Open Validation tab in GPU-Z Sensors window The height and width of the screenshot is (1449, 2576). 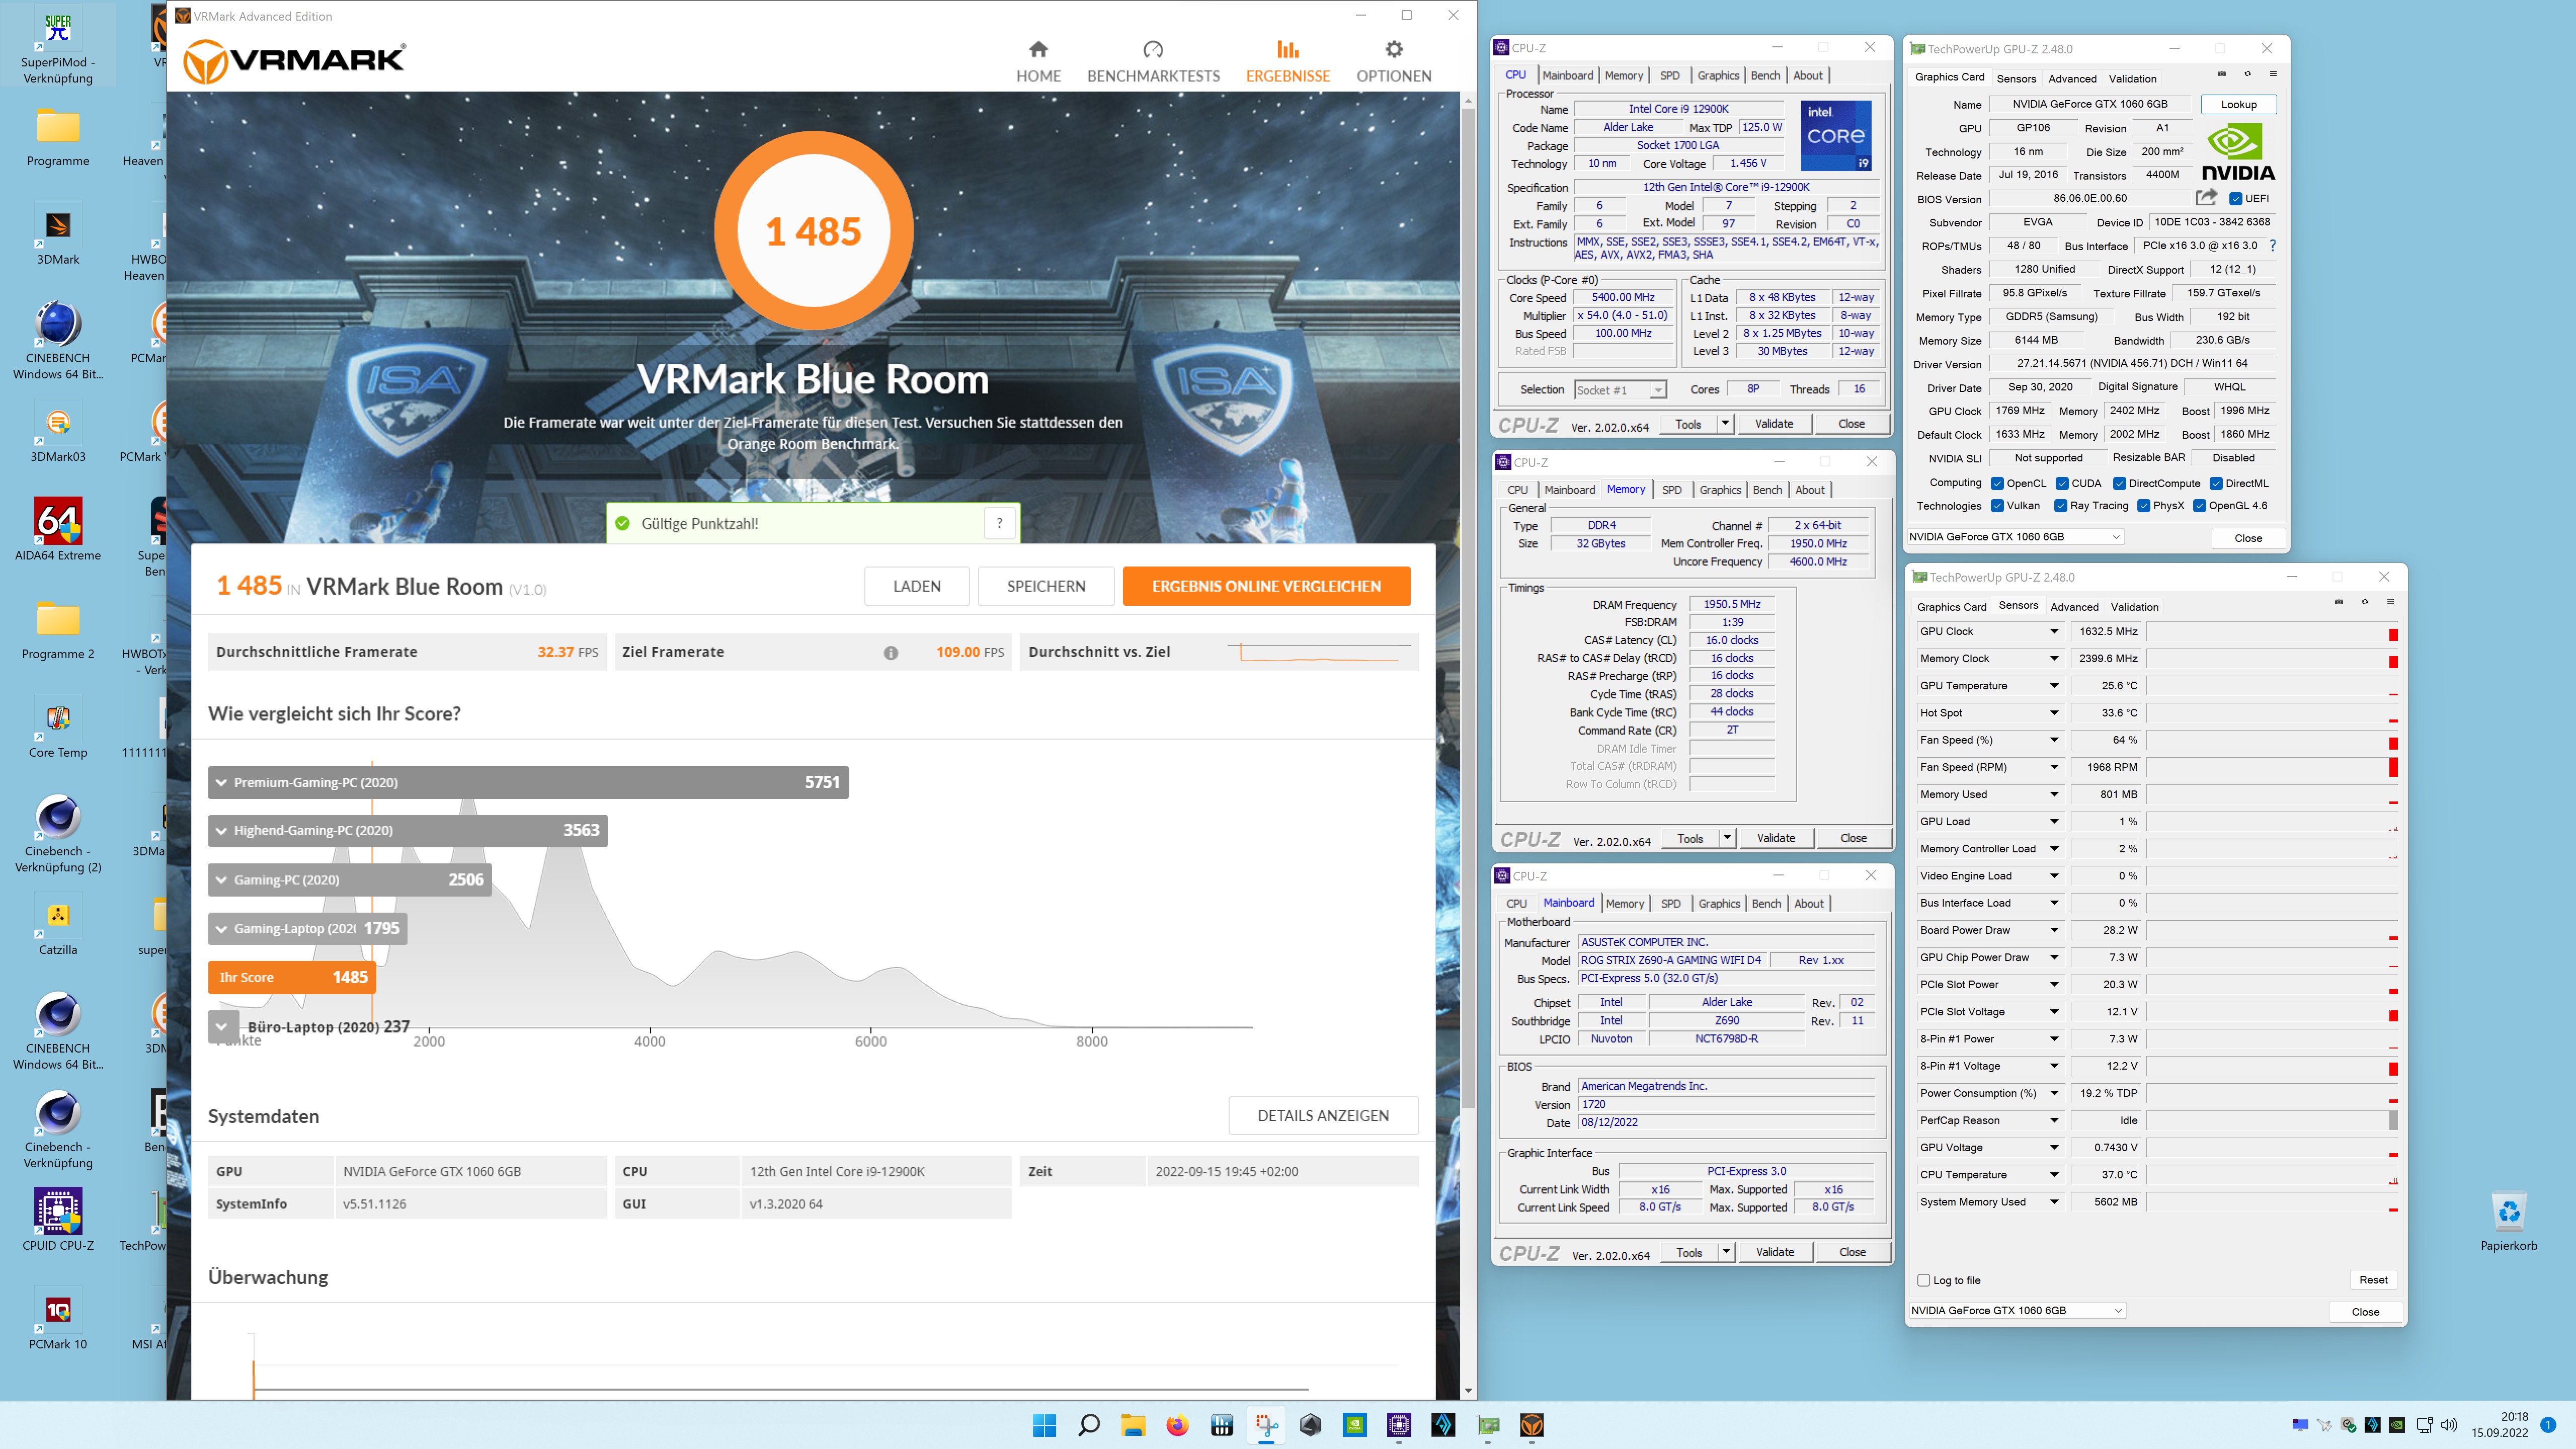coord(2134,607)
